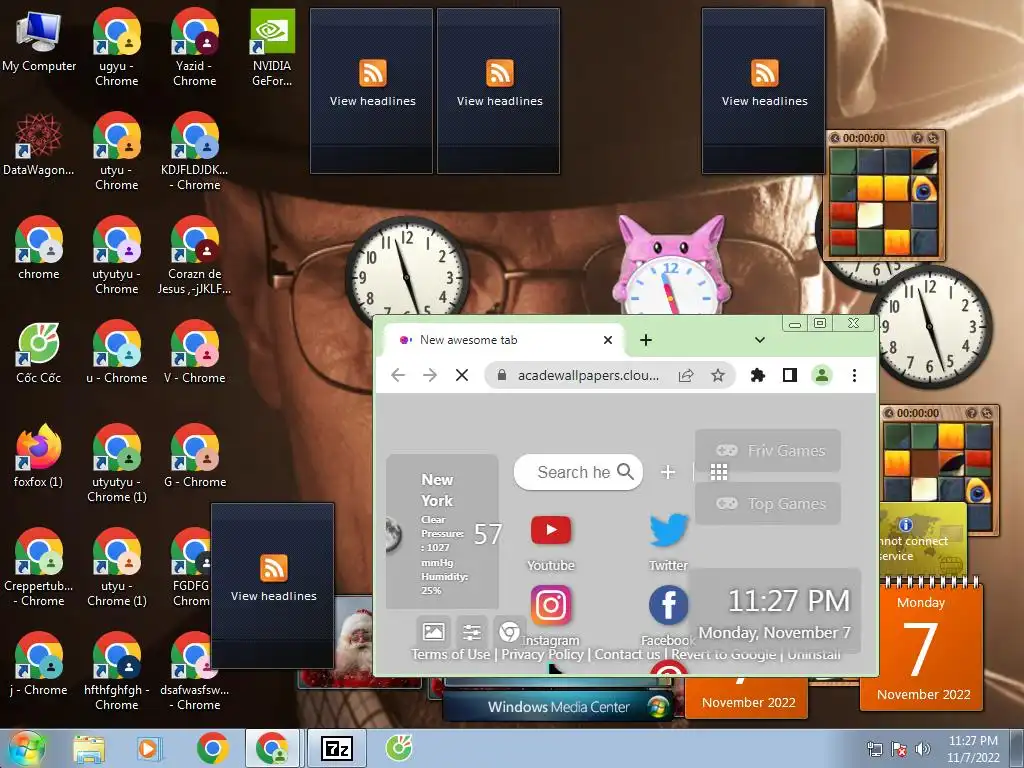Open a new Chrome tab
The height and width of the screenshot is (768, 1024).
646,340
